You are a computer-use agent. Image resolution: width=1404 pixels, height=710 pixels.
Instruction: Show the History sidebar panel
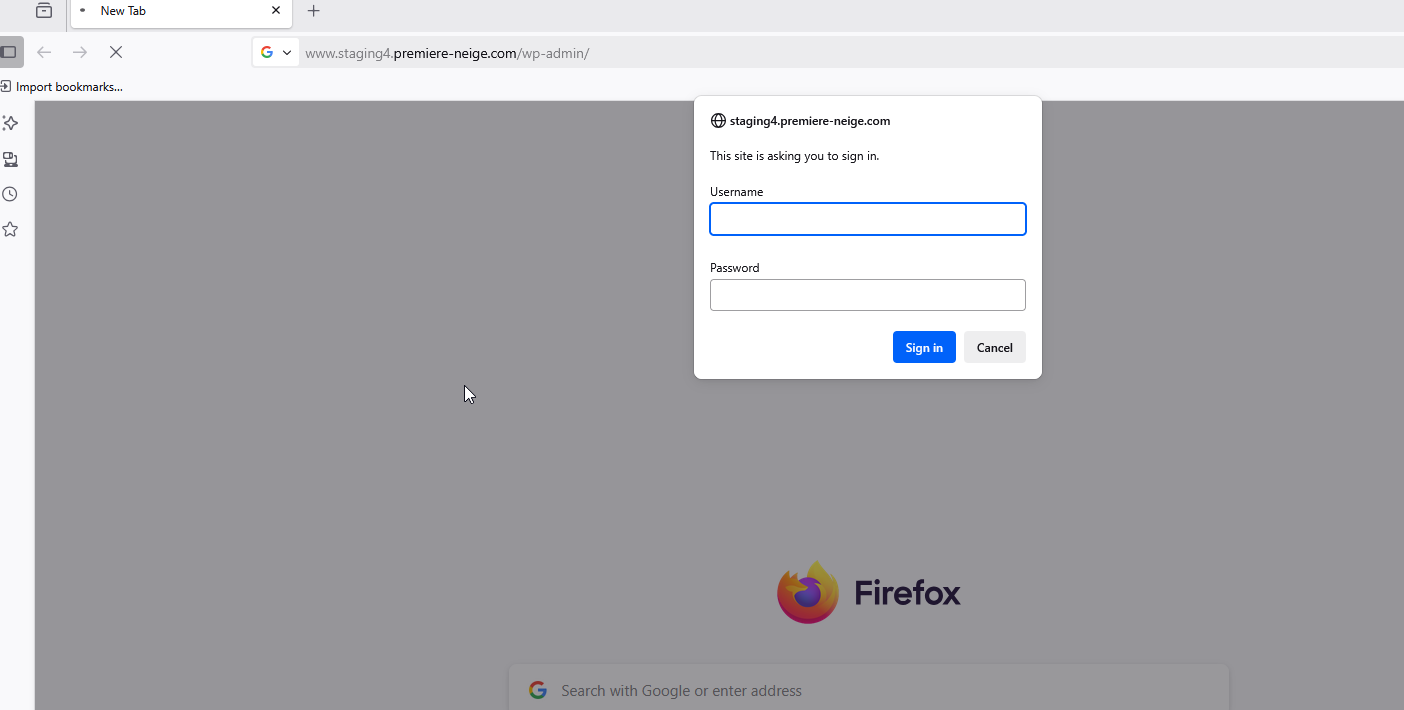click(x=10, y=194)
